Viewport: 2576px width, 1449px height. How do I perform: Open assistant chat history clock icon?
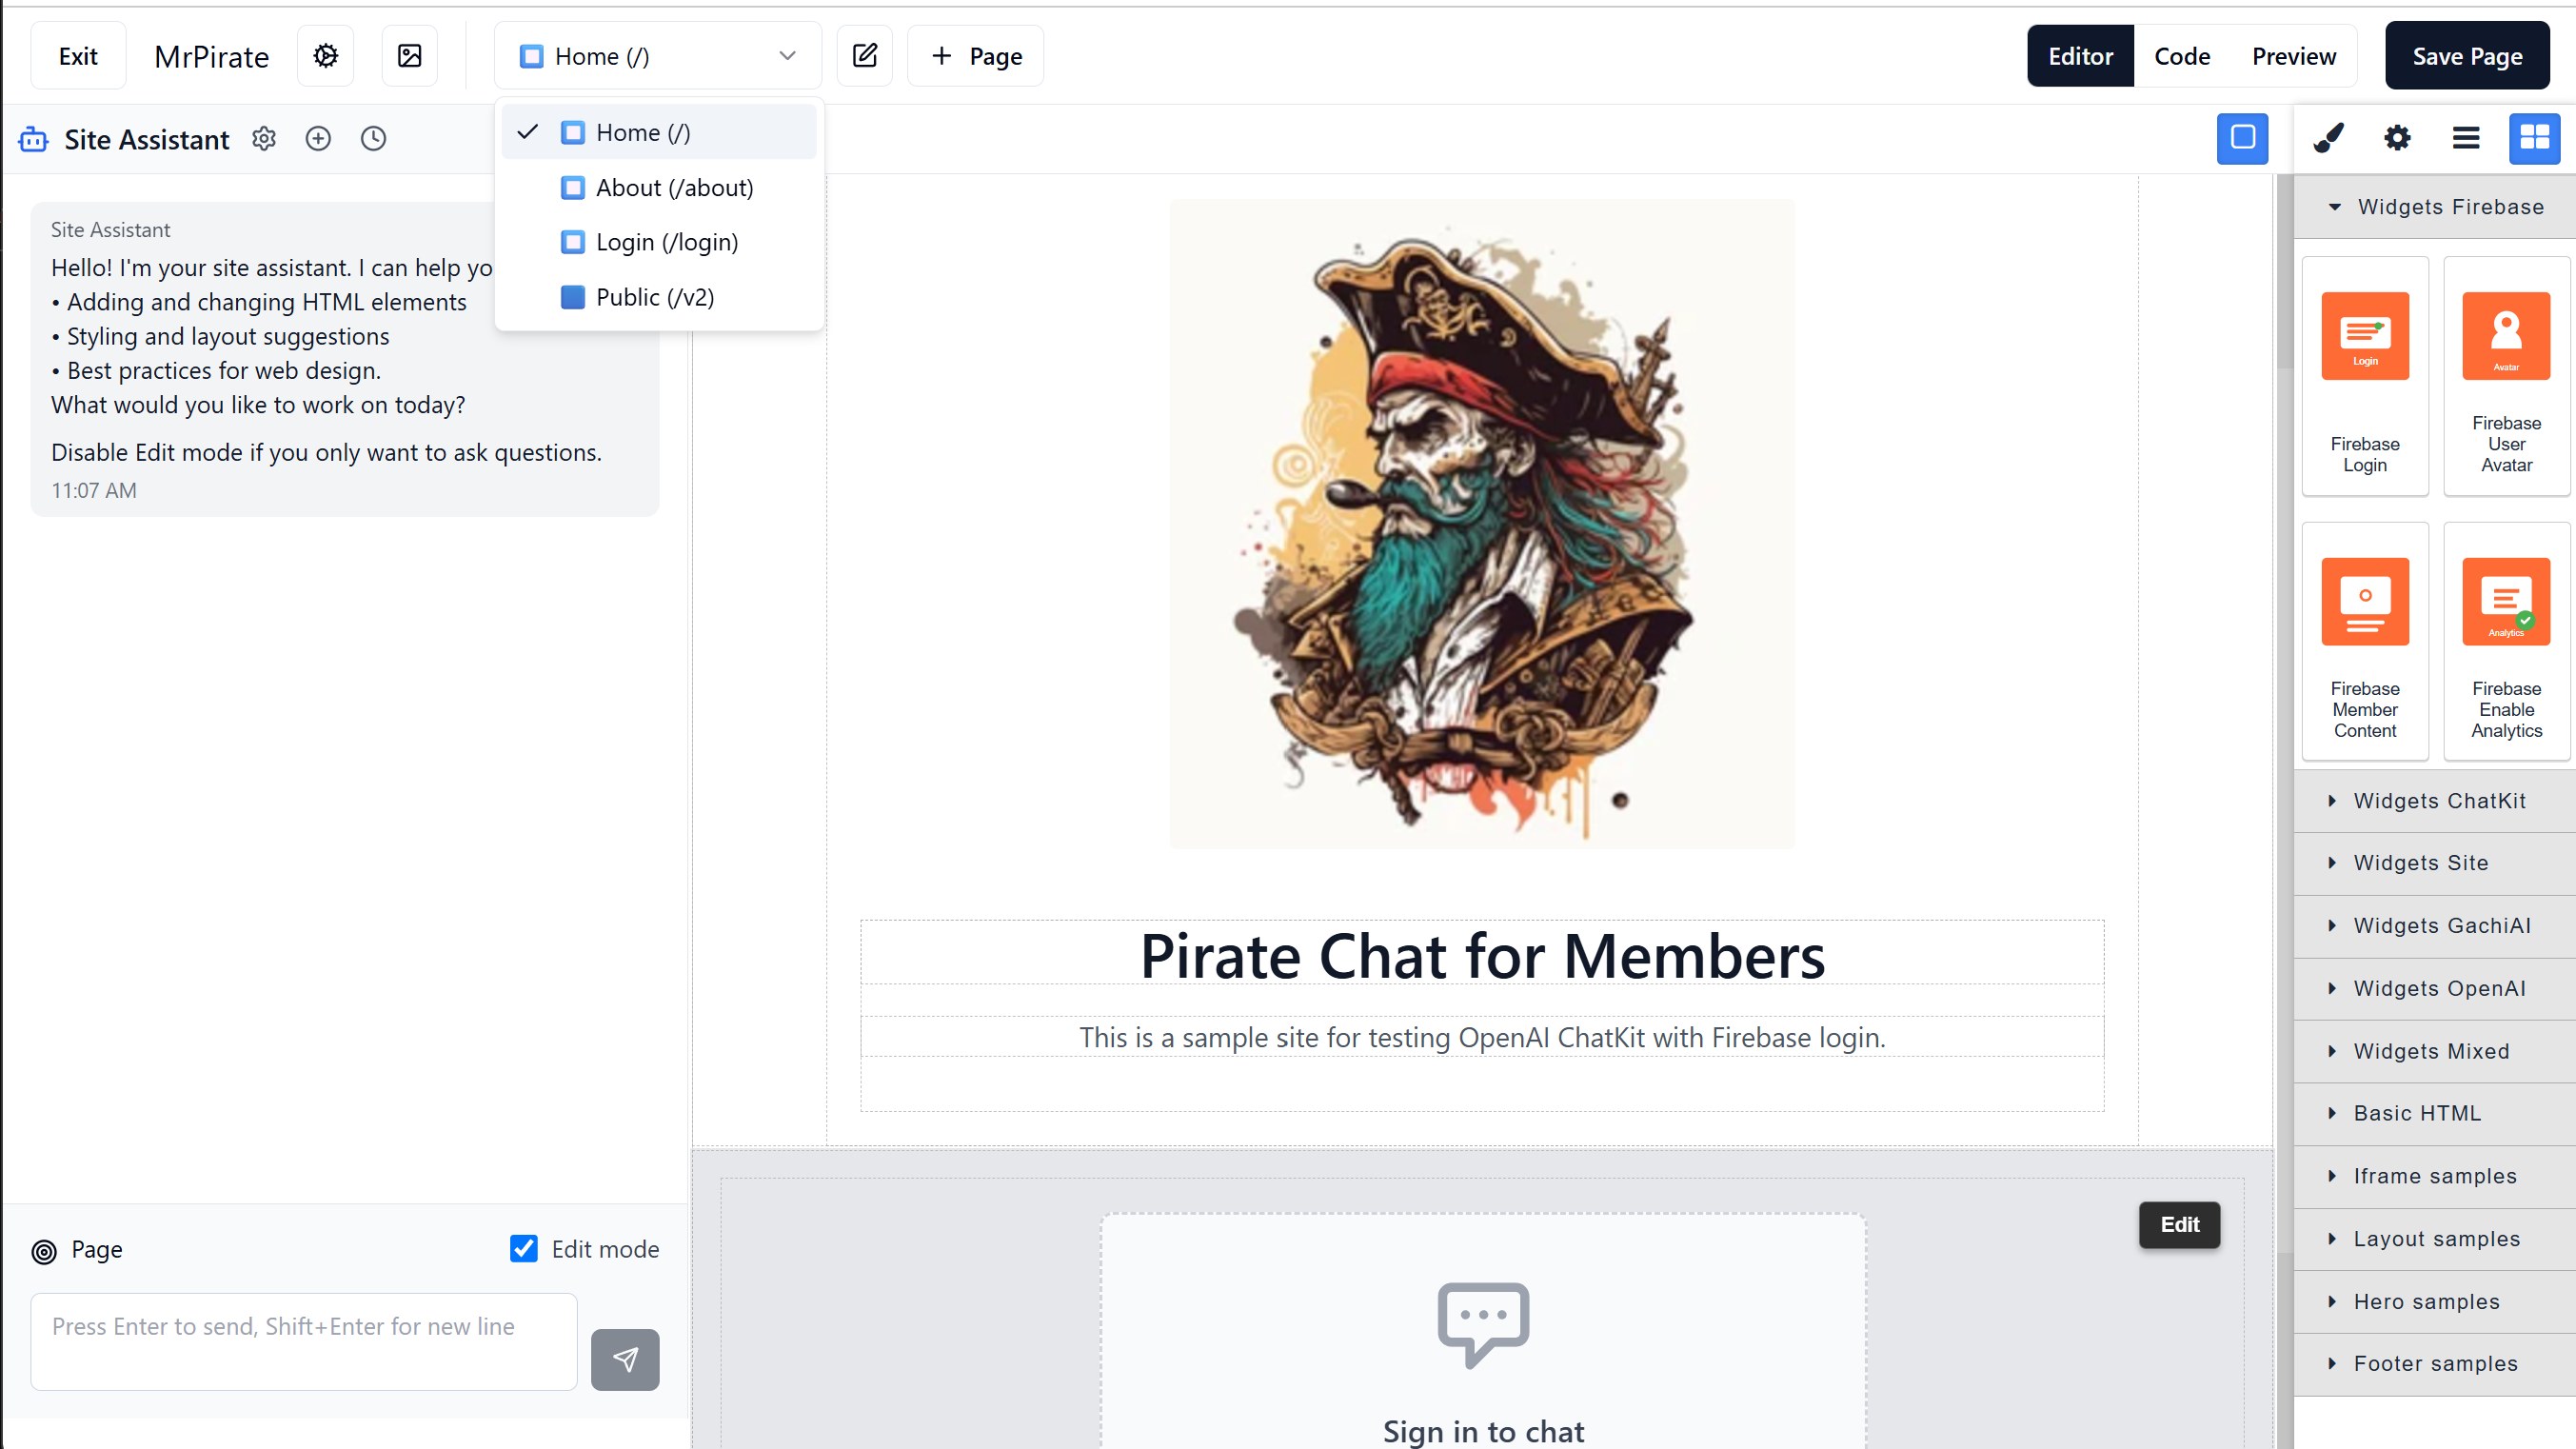[x=373, y=139]
